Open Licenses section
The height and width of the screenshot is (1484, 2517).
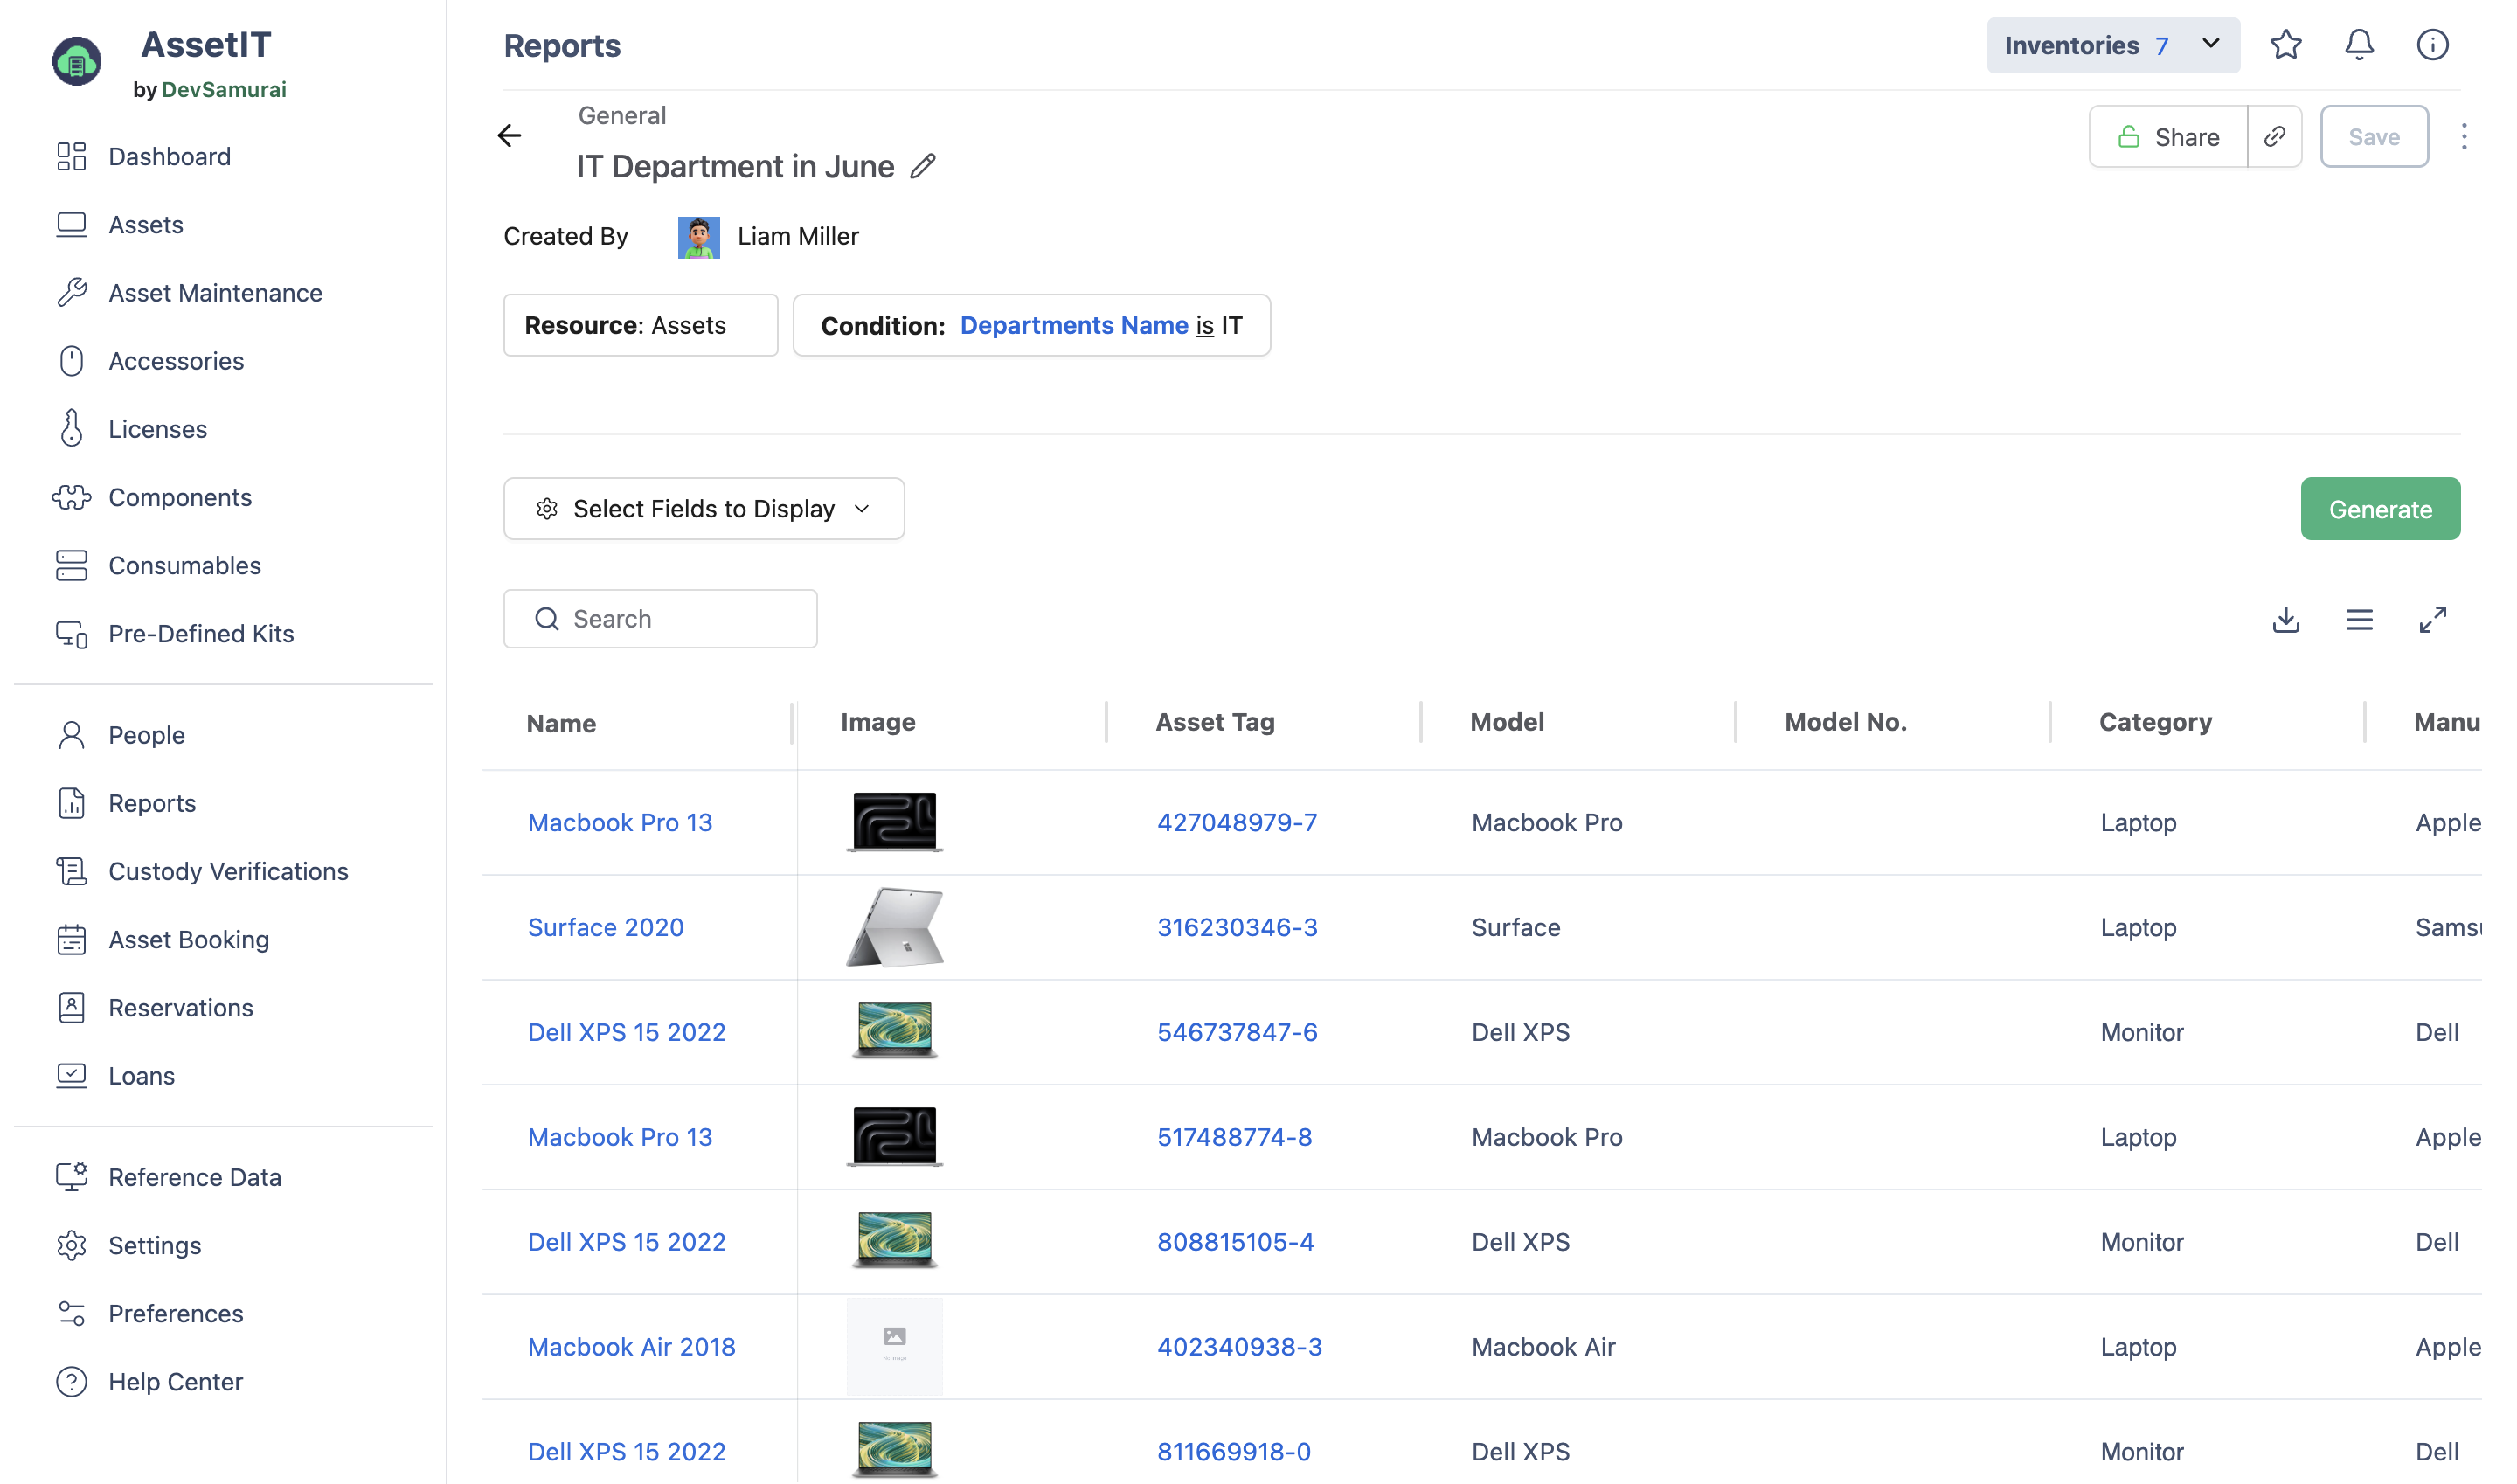[x=157, y=429]
